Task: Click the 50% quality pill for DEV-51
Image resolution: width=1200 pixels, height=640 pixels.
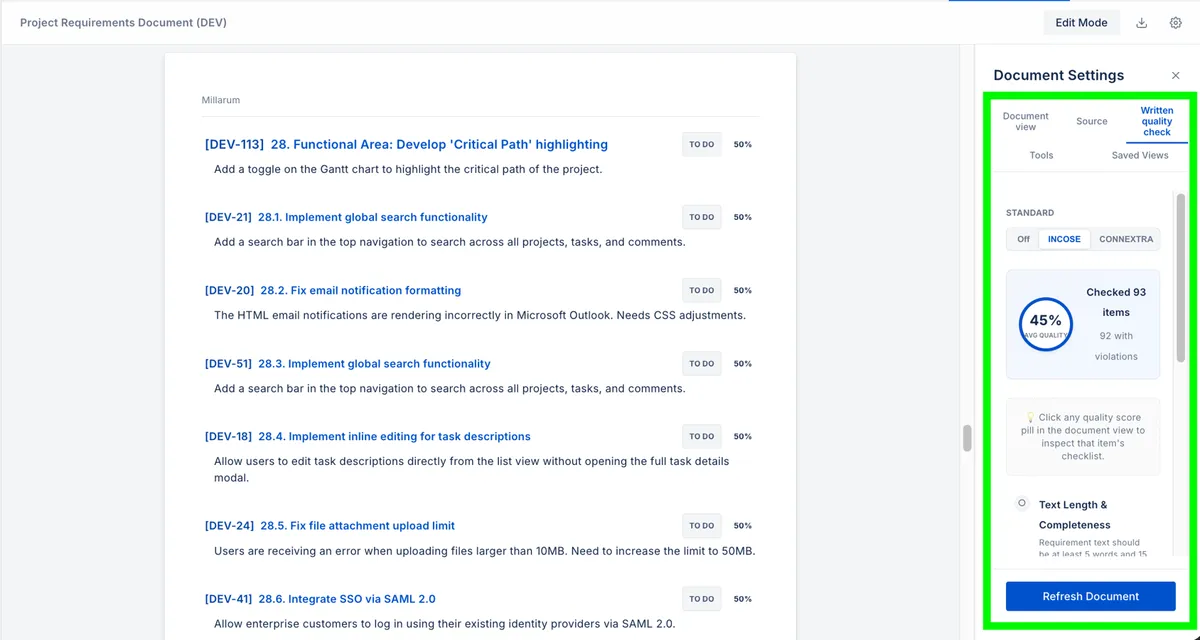Action: click(x=743, y=364)
